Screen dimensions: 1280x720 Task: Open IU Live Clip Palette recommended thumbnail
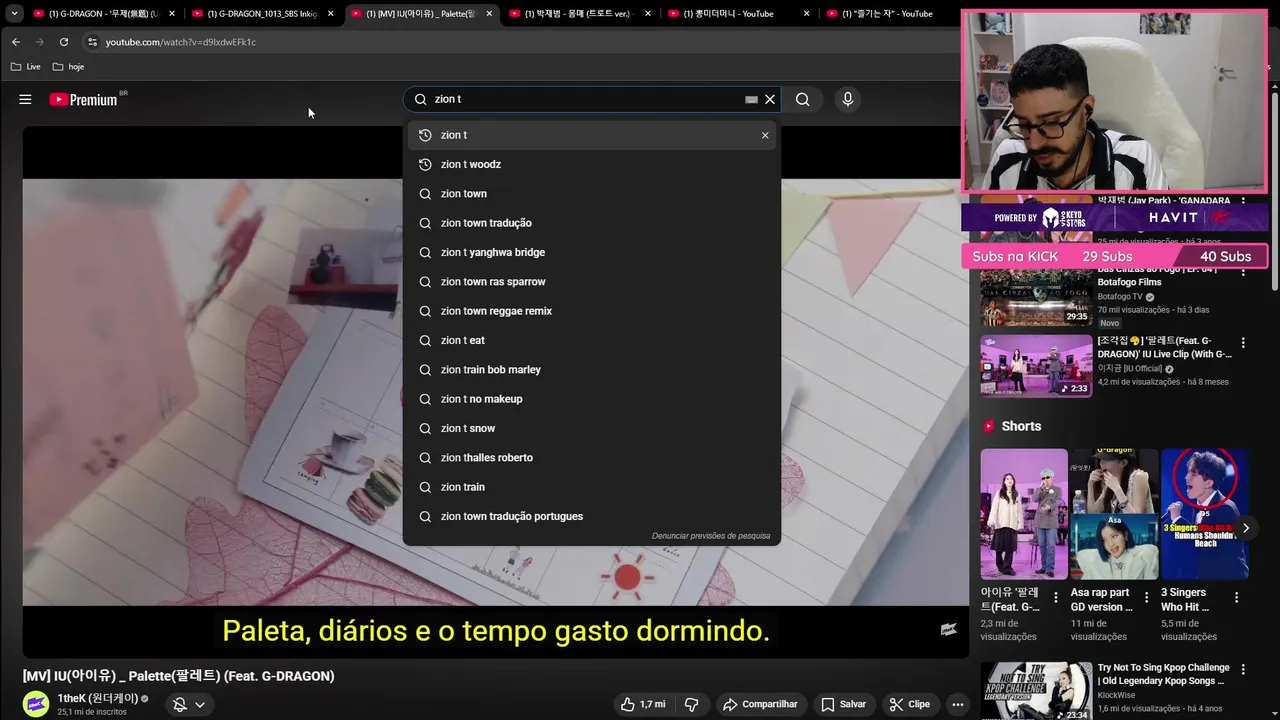pos(1036,365)
